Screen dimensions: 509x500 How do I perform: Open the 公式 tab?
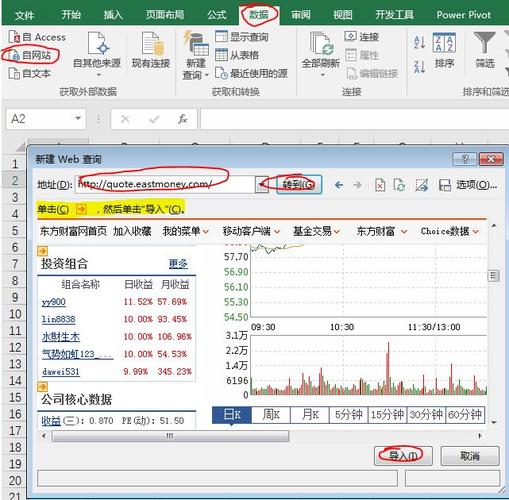[x=217, y=15]
